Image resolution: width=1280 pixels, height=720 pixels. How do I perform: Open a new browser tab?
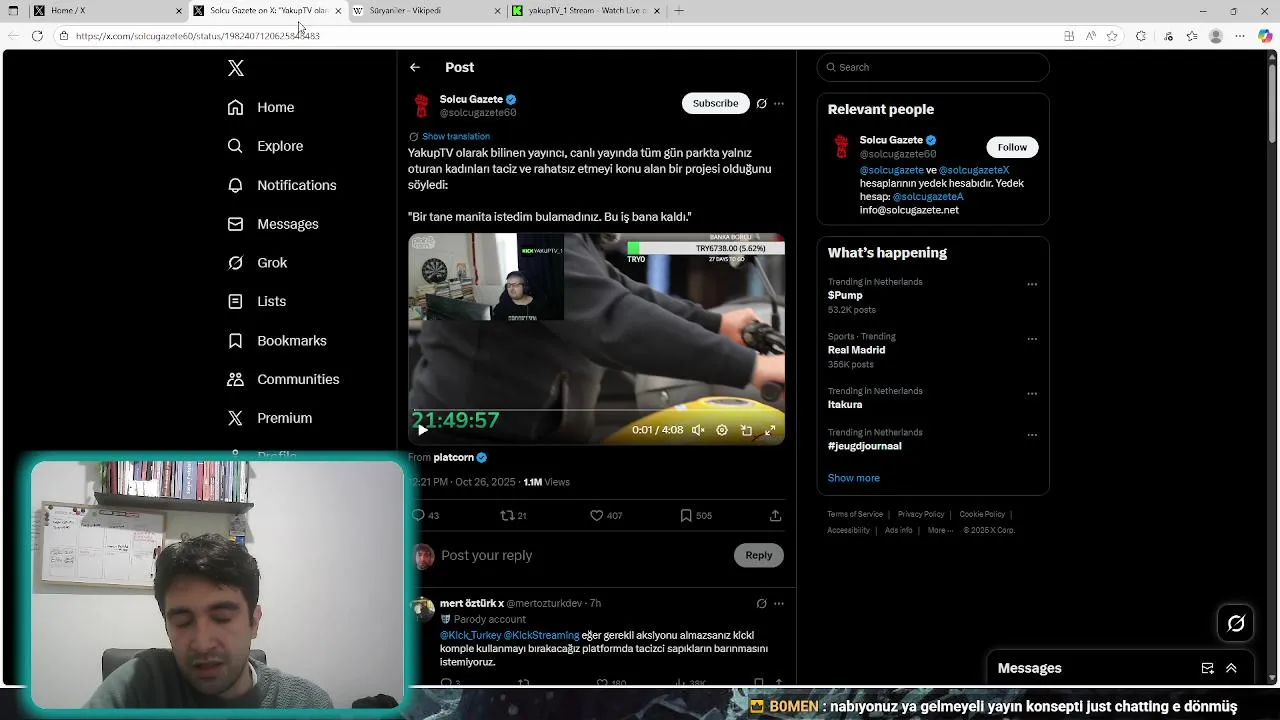pos(679,11)
